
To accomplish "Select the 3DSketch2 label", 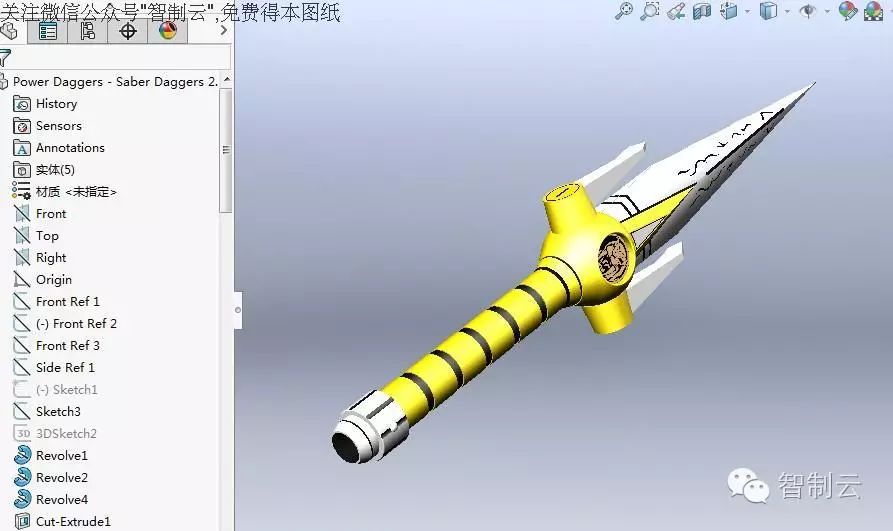I will click(67, 434).
